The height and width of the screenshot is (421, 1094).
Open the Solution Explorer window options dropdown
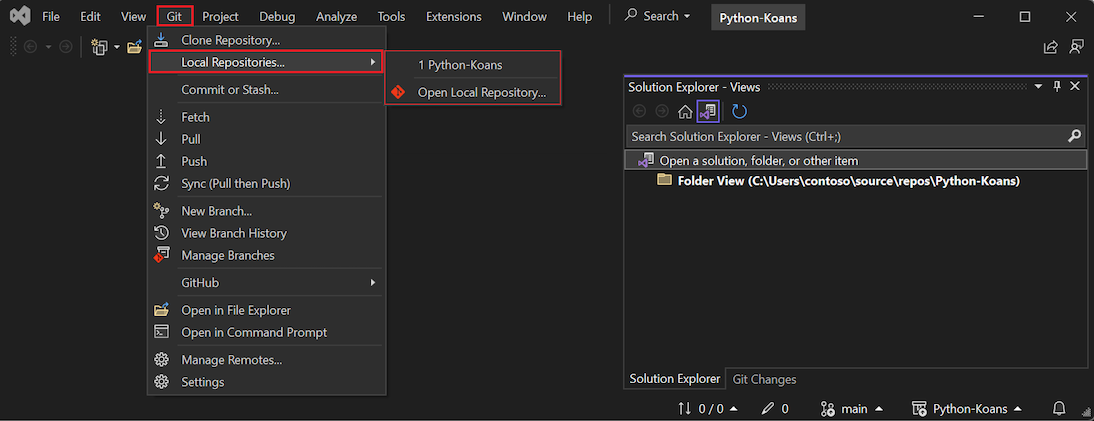click(x=1038, y=87)
